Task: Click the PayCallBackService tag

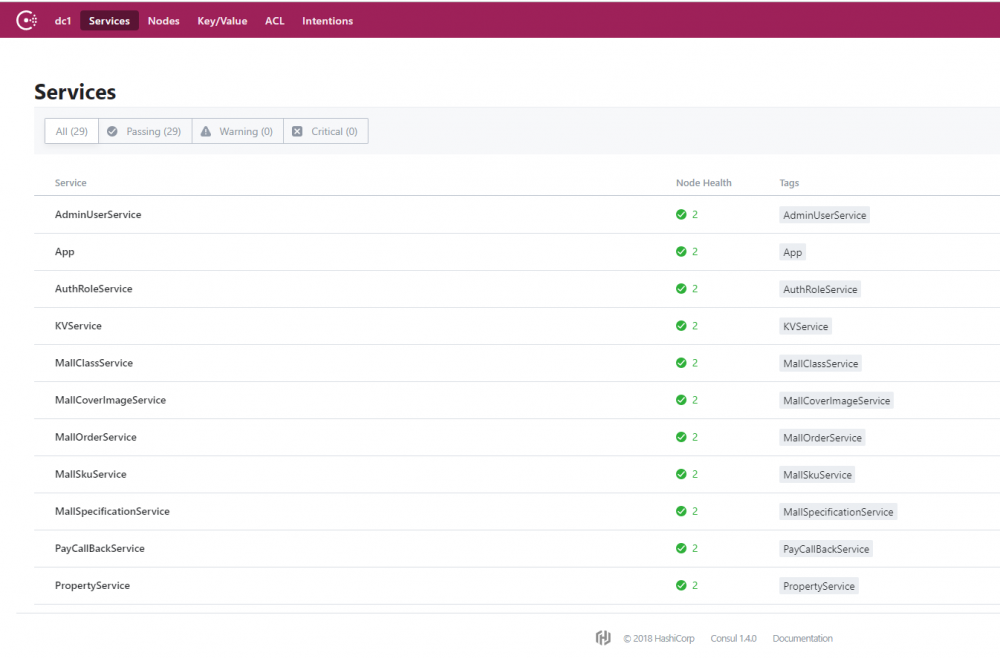Action: [826, 549]
